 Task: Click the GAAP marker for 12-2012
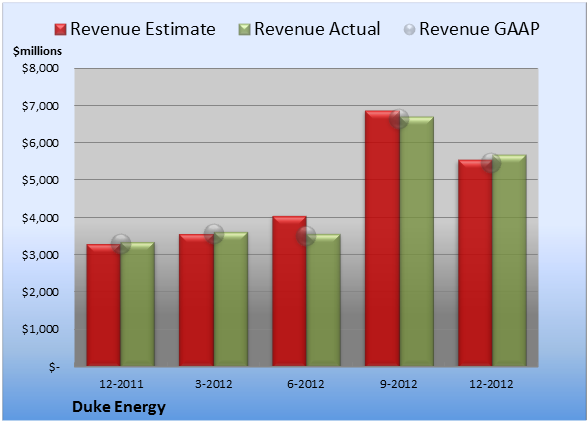tap(491, 163)
